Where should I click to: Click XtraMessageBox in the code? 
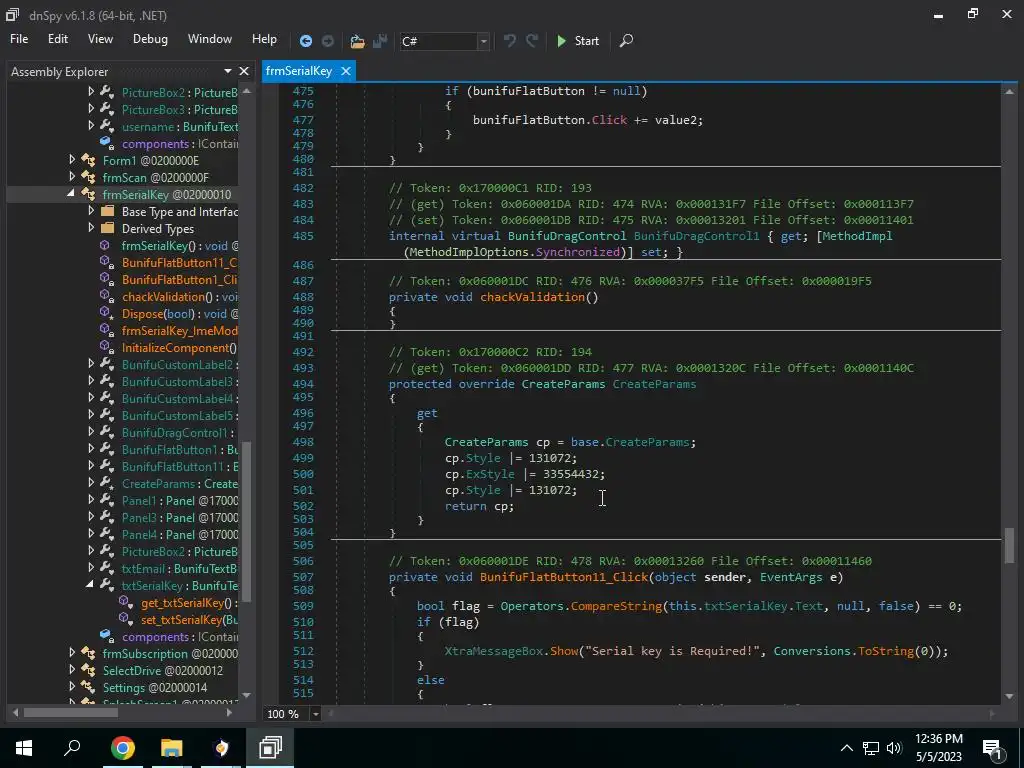point(493,651)
